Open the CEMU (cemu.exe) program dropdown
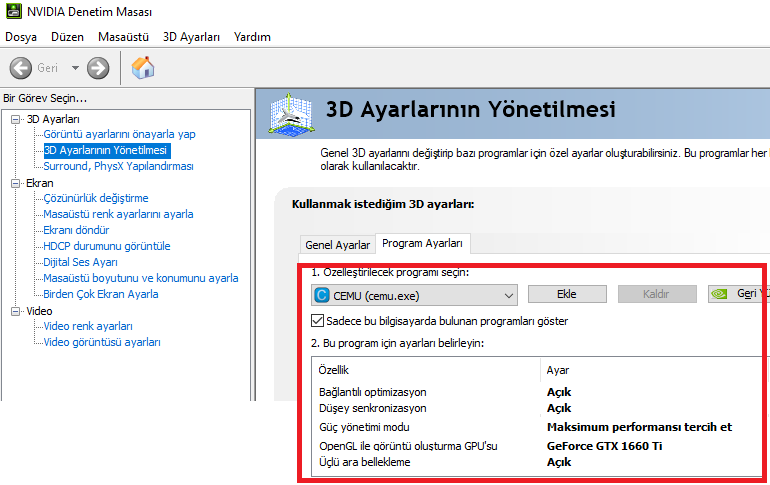770x485 pixels. pos(414,296)
